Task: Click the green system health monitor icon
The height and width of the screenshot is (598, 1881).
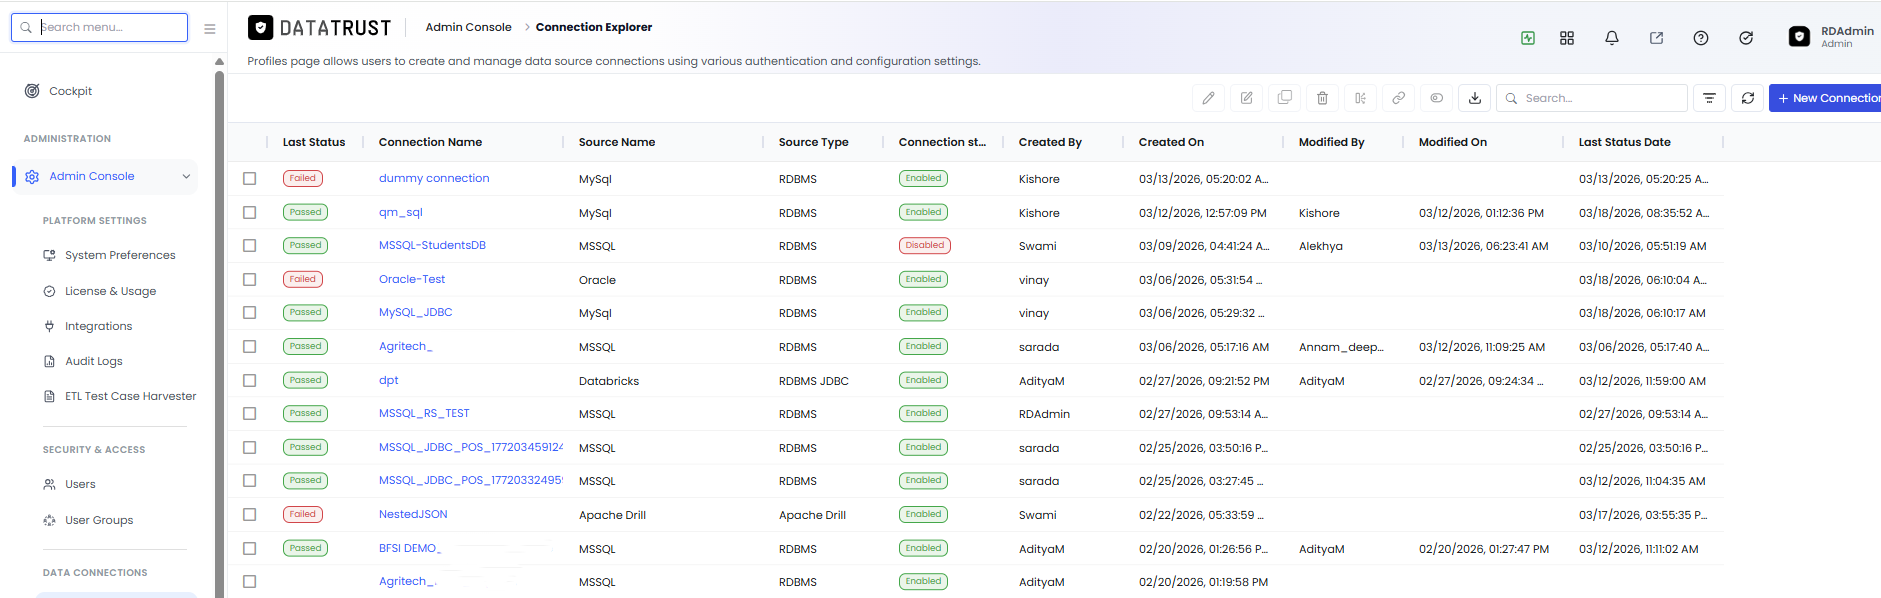Action: click(x=1528, y=38)
